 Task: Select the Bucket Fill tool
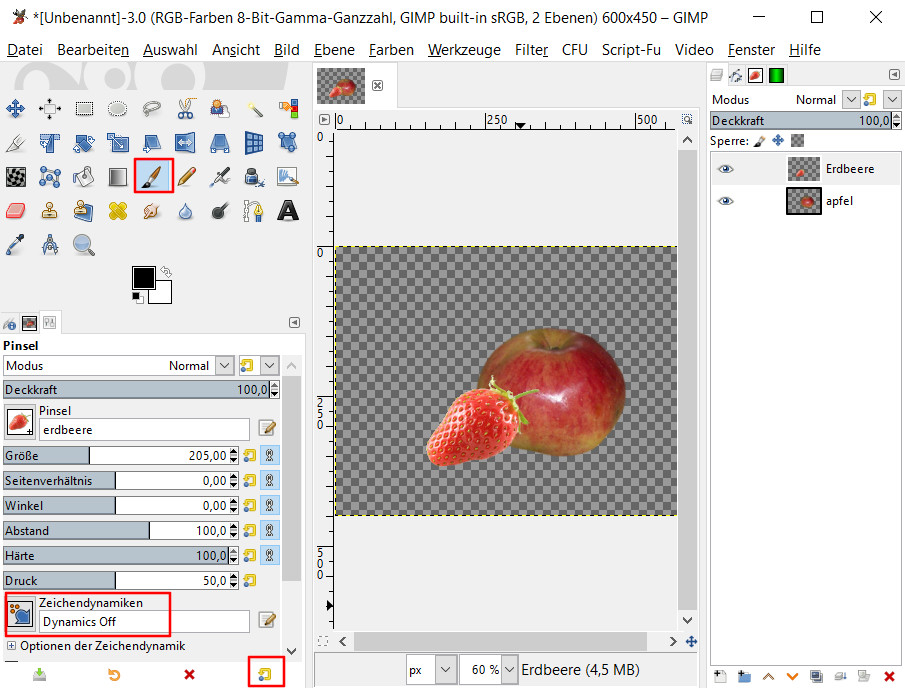click(x=84, y=177)
